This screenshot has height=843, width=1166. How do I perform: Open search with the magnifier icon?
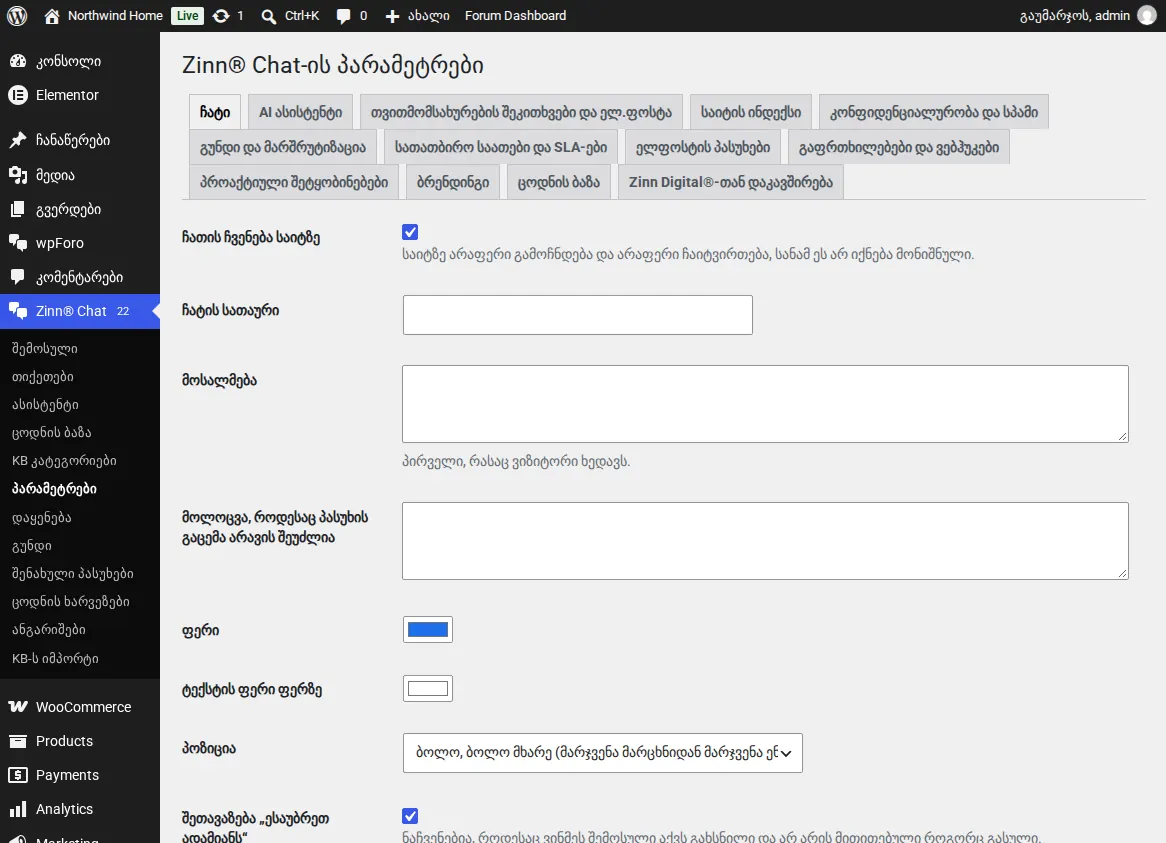268,16
